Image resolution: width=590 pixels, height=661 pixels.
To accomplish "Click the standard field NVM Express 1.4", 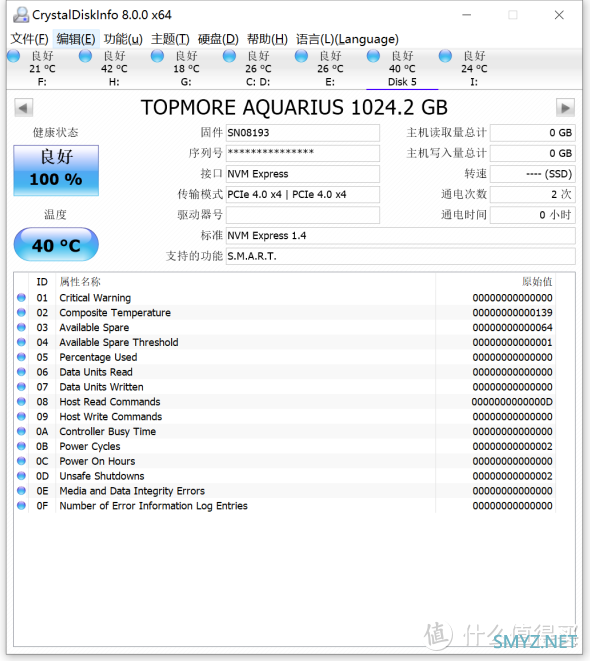I will (400, 236).
